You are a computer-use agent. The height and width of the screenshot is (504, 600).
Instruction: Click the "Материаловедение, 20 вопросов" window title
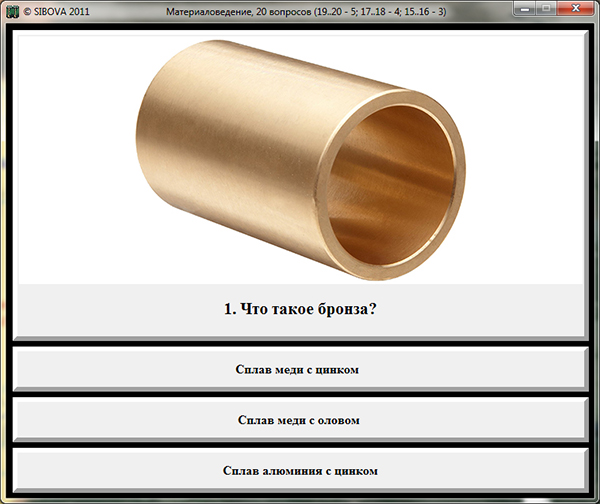point(306,12)
